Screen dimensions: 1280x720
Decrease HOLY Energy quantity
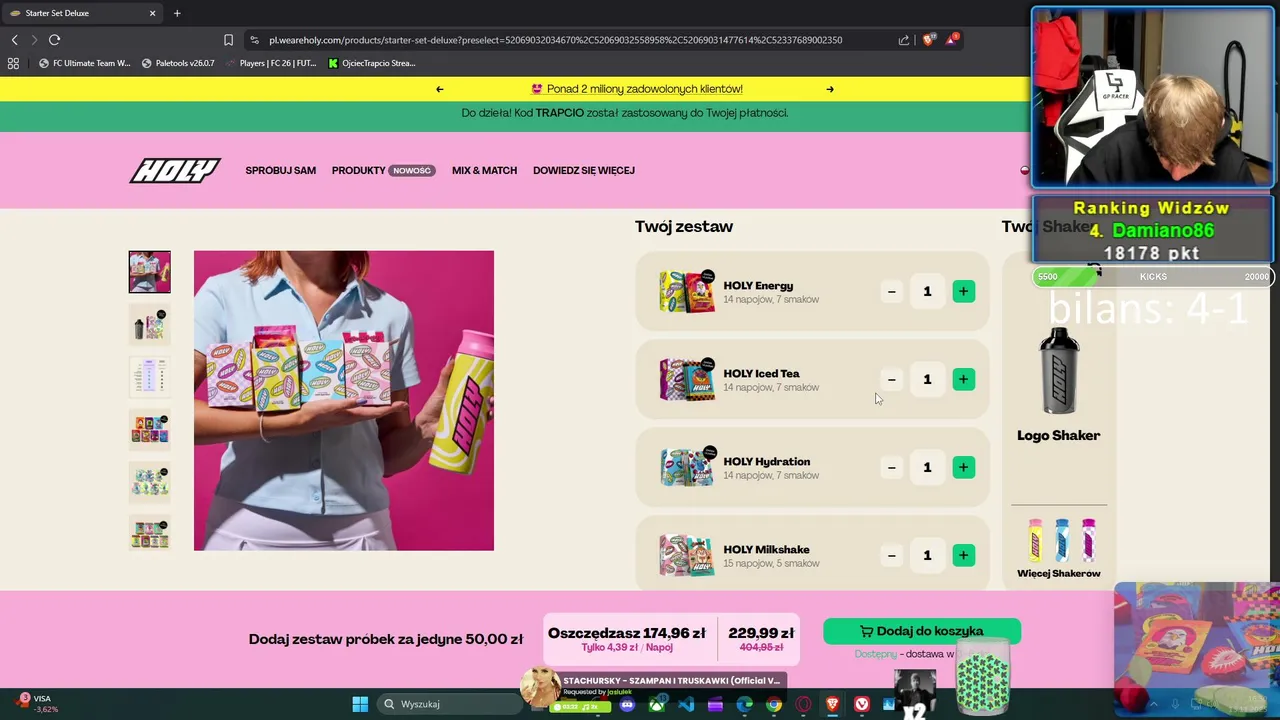891,292
